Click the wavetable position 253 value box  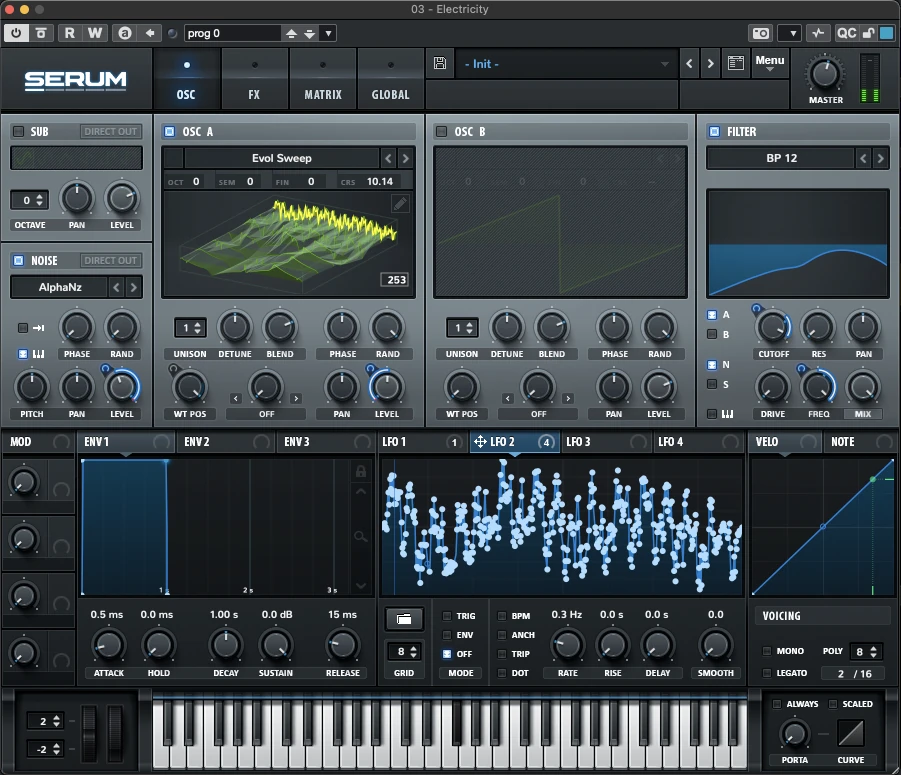tap(396, 280)
